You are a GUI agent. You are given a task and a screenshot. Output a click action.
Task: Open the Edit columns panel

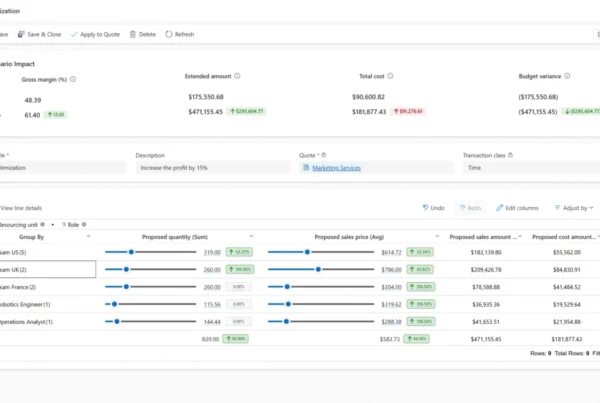pyautogui.click(x=516, y=207)
